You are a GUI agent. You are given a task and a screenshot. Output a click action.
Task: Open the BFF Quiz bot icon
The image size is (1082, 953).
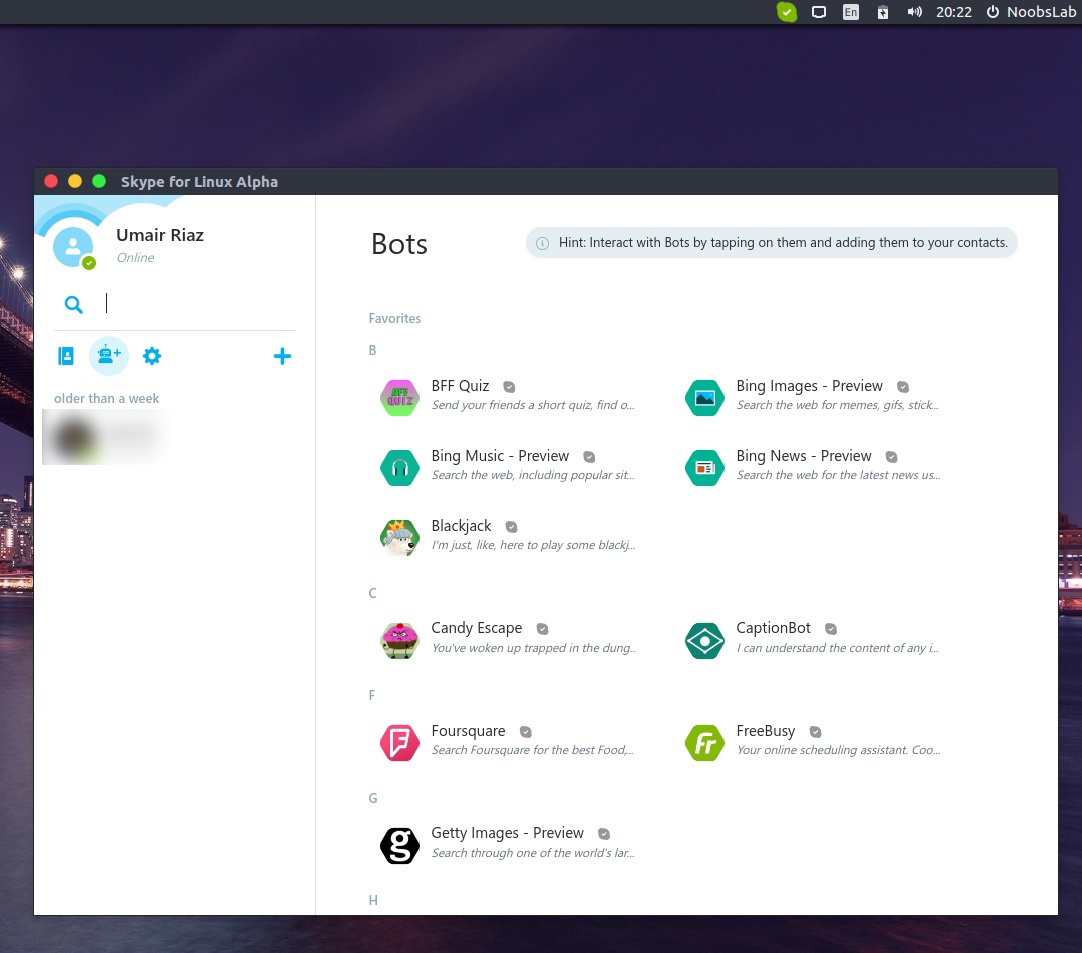(x=400, y=398)
